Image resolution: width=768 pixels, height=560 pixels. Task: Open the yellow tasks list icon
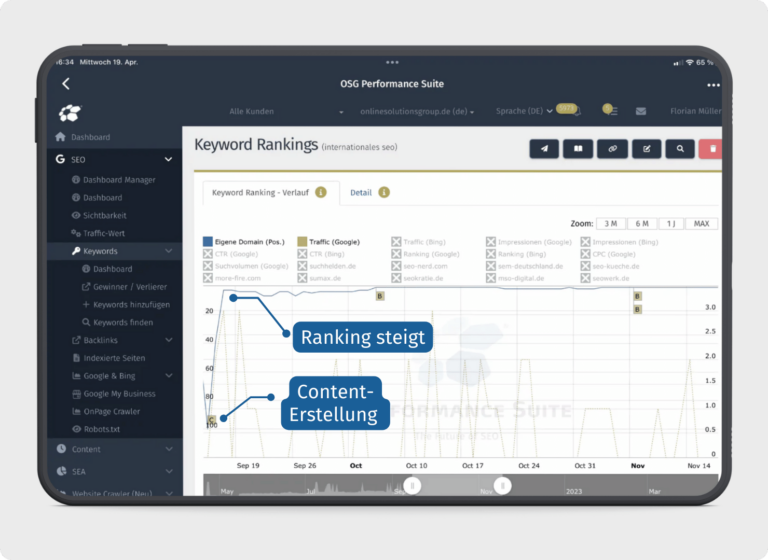(610, 110)
